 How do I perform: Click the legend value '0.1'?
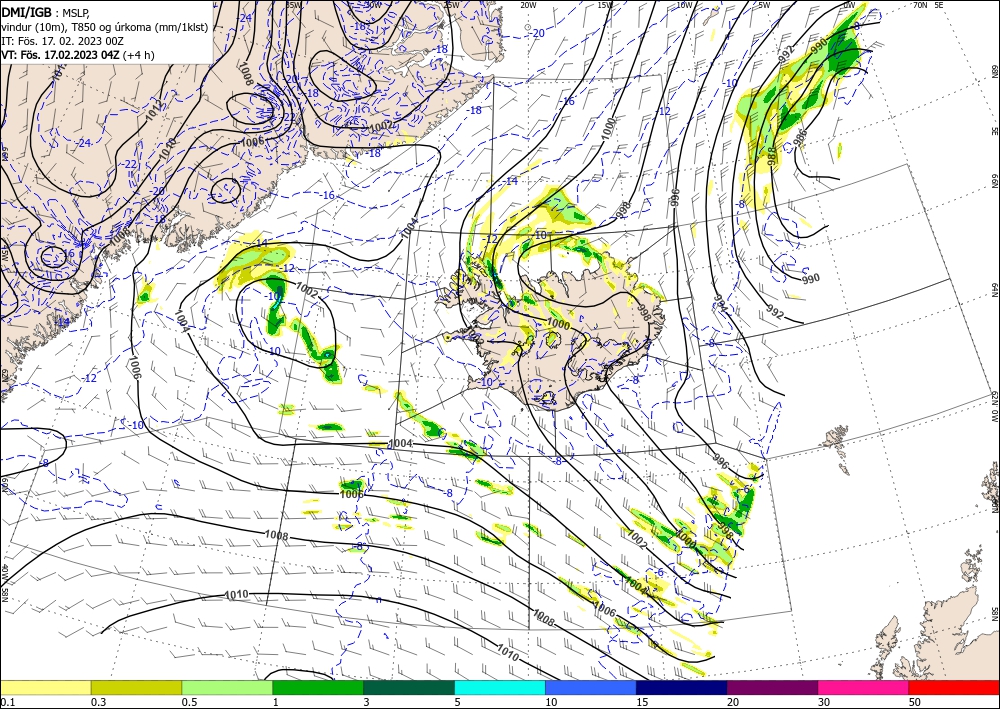(x=6, y=702)
